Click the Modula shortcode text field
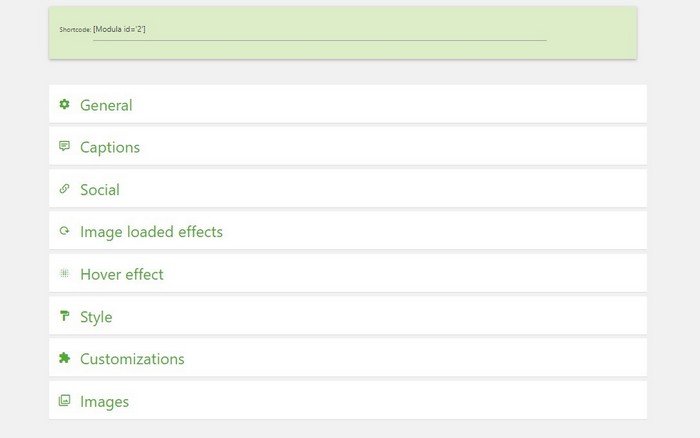This screenshot has width=700, height=438. coord(320,32)
